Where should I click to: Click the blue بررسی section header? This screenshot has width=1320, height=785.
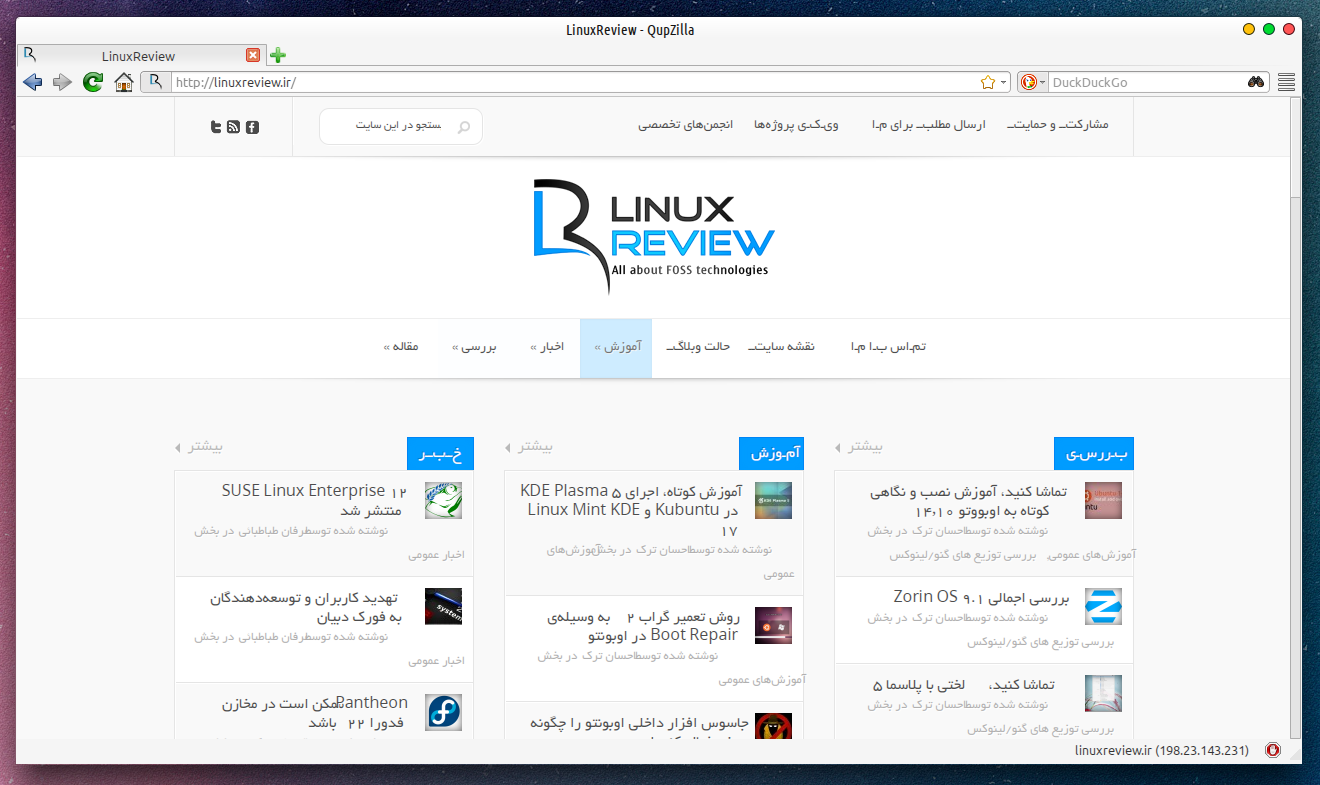point(1094,454)
